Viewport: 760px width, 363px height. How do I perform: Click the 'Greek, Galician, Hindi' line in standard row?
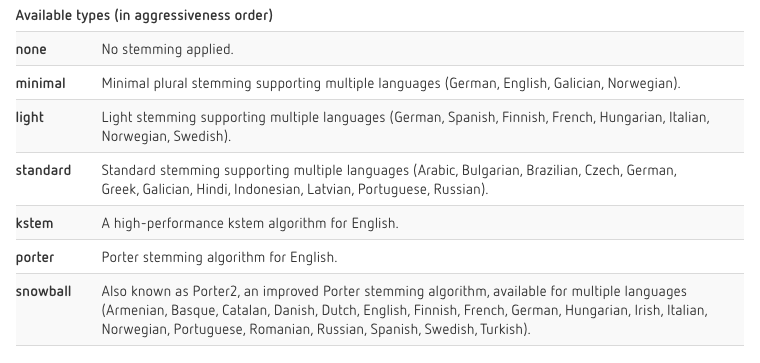tap(295, 189)
